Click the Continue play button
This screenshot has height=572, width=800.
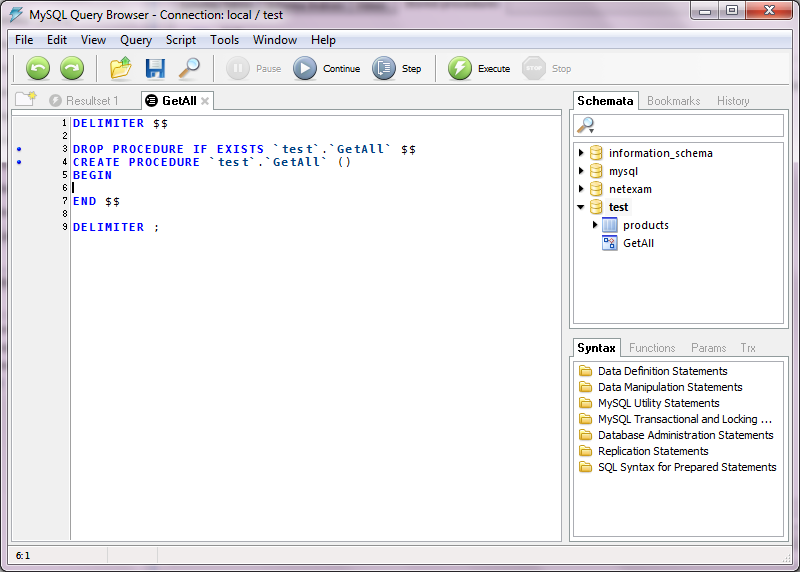(327, 68)
